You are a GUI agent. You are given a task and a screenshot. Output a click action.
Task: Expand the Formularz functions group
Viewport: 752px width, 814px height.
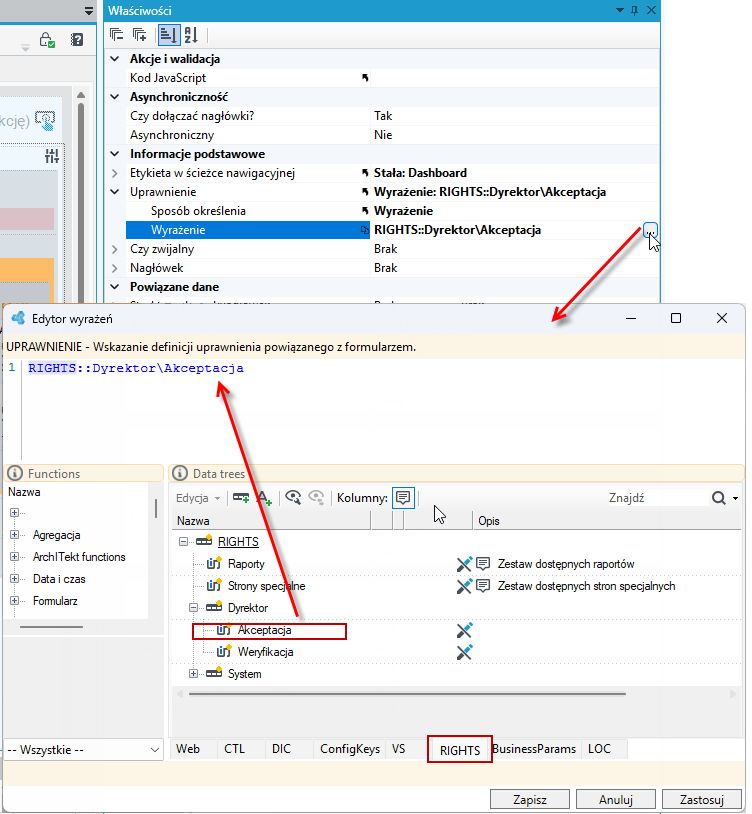pos(14,601)
